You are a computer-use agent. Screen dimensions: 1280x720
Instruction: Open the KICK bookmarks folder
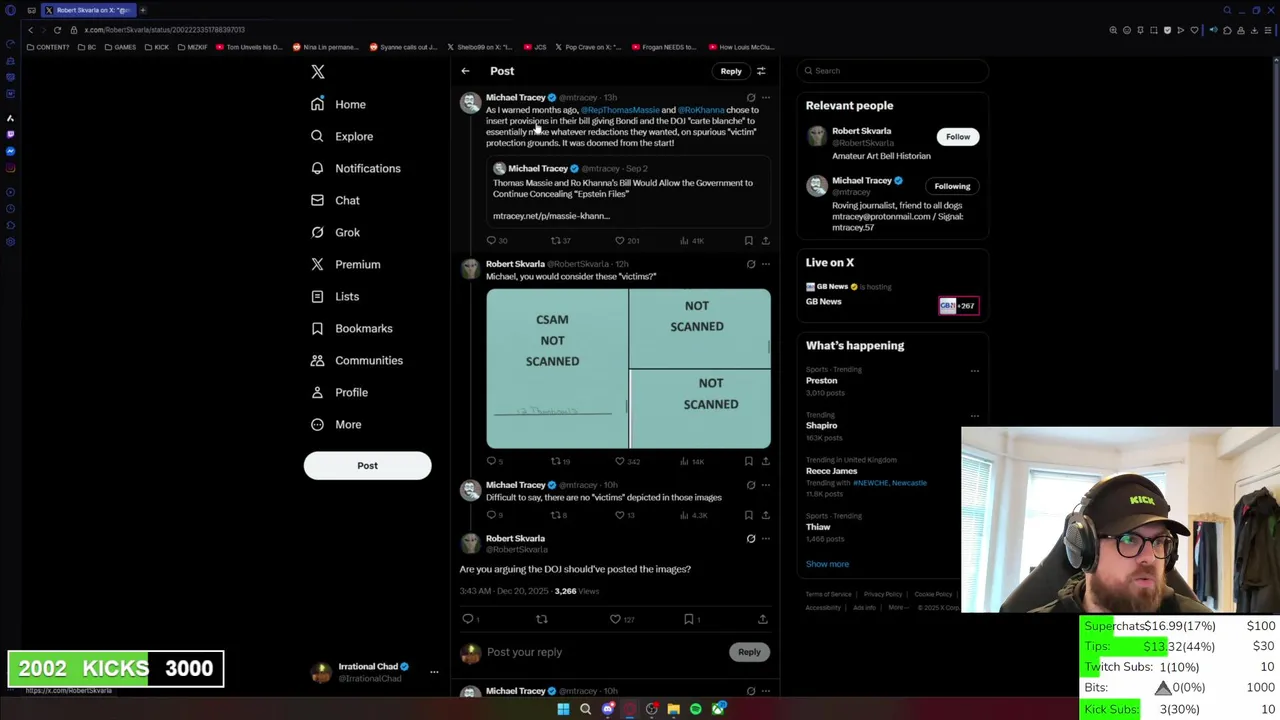[157, 47]
